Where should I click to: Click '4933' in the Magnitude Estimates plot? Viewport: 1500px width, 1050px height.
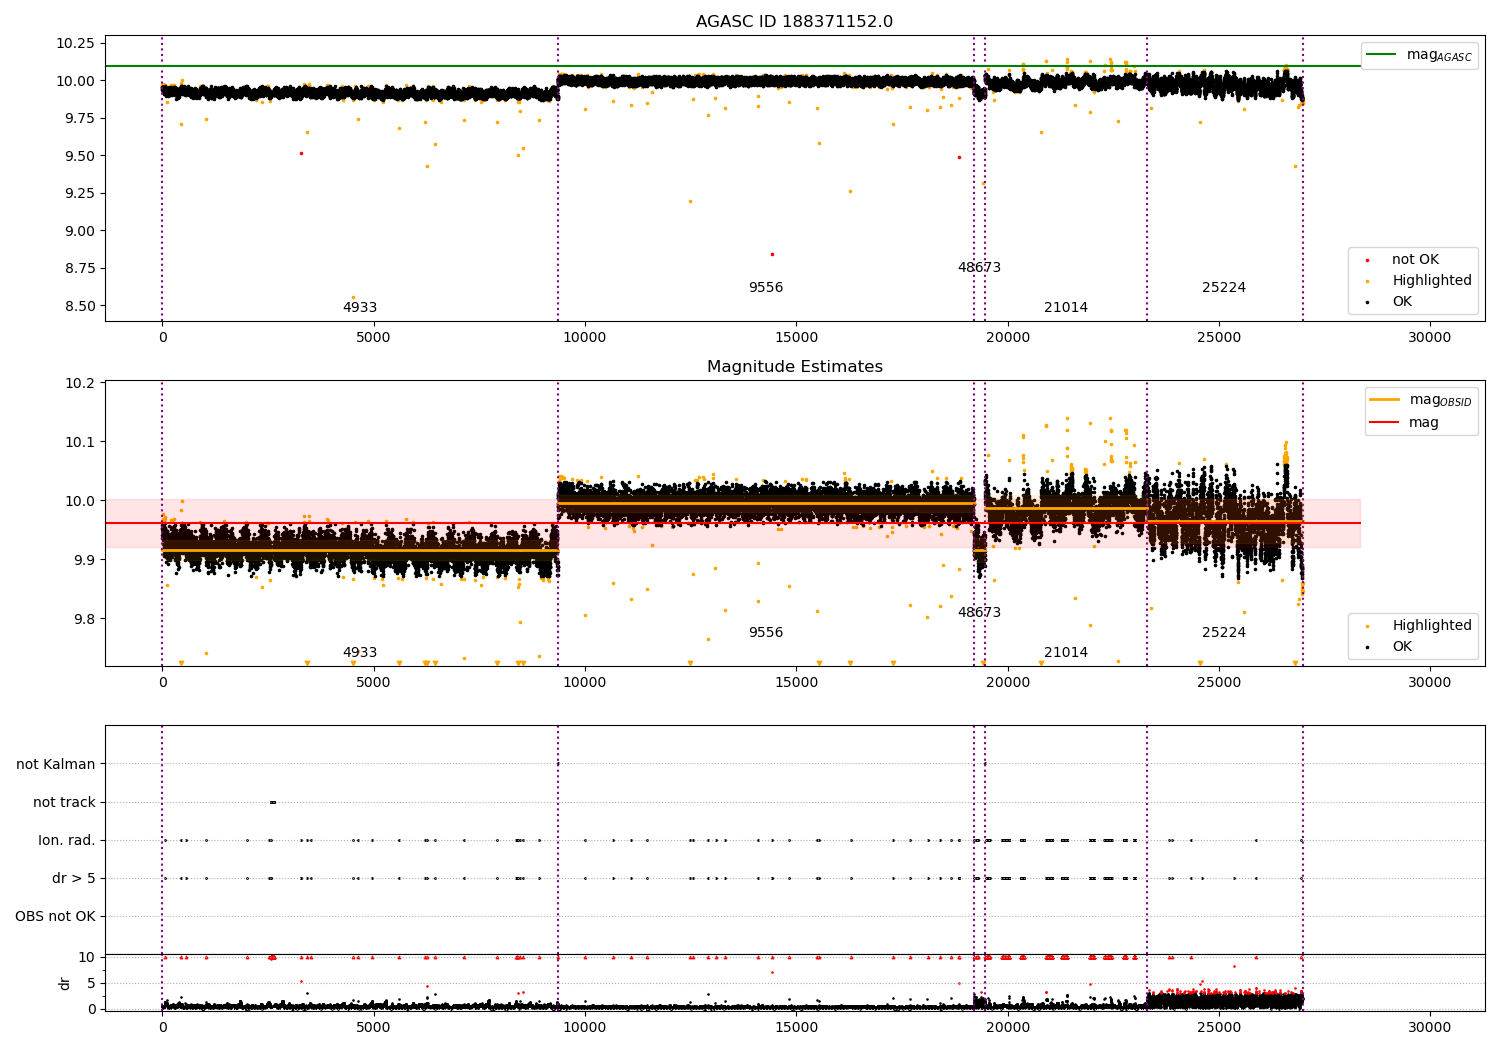click(360, 653)
